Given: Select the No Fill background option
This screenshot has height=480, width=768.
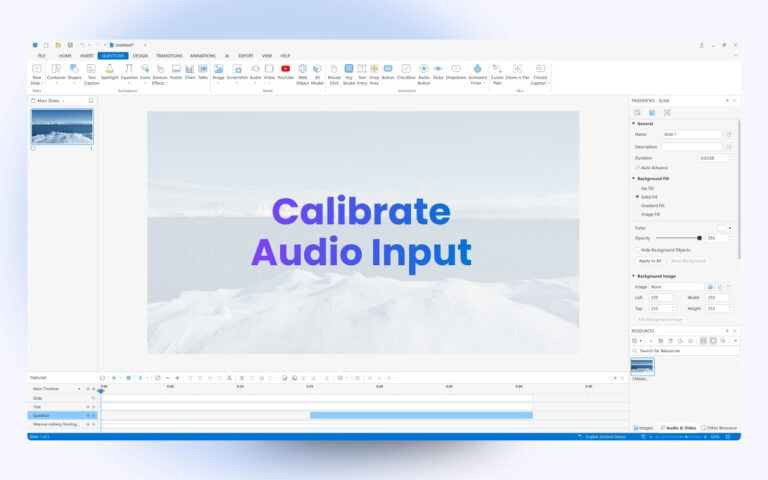Looking at the screenshot, I should pos(637,188).
